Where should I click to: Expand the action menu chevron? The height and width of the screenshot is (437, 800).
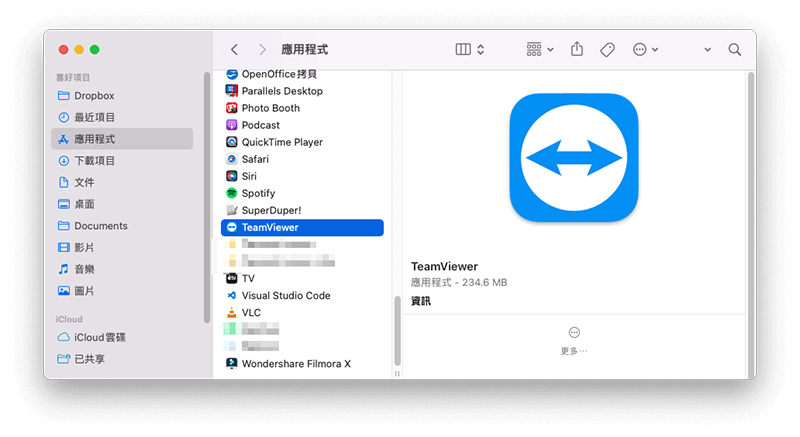click(x=655, y=50)
